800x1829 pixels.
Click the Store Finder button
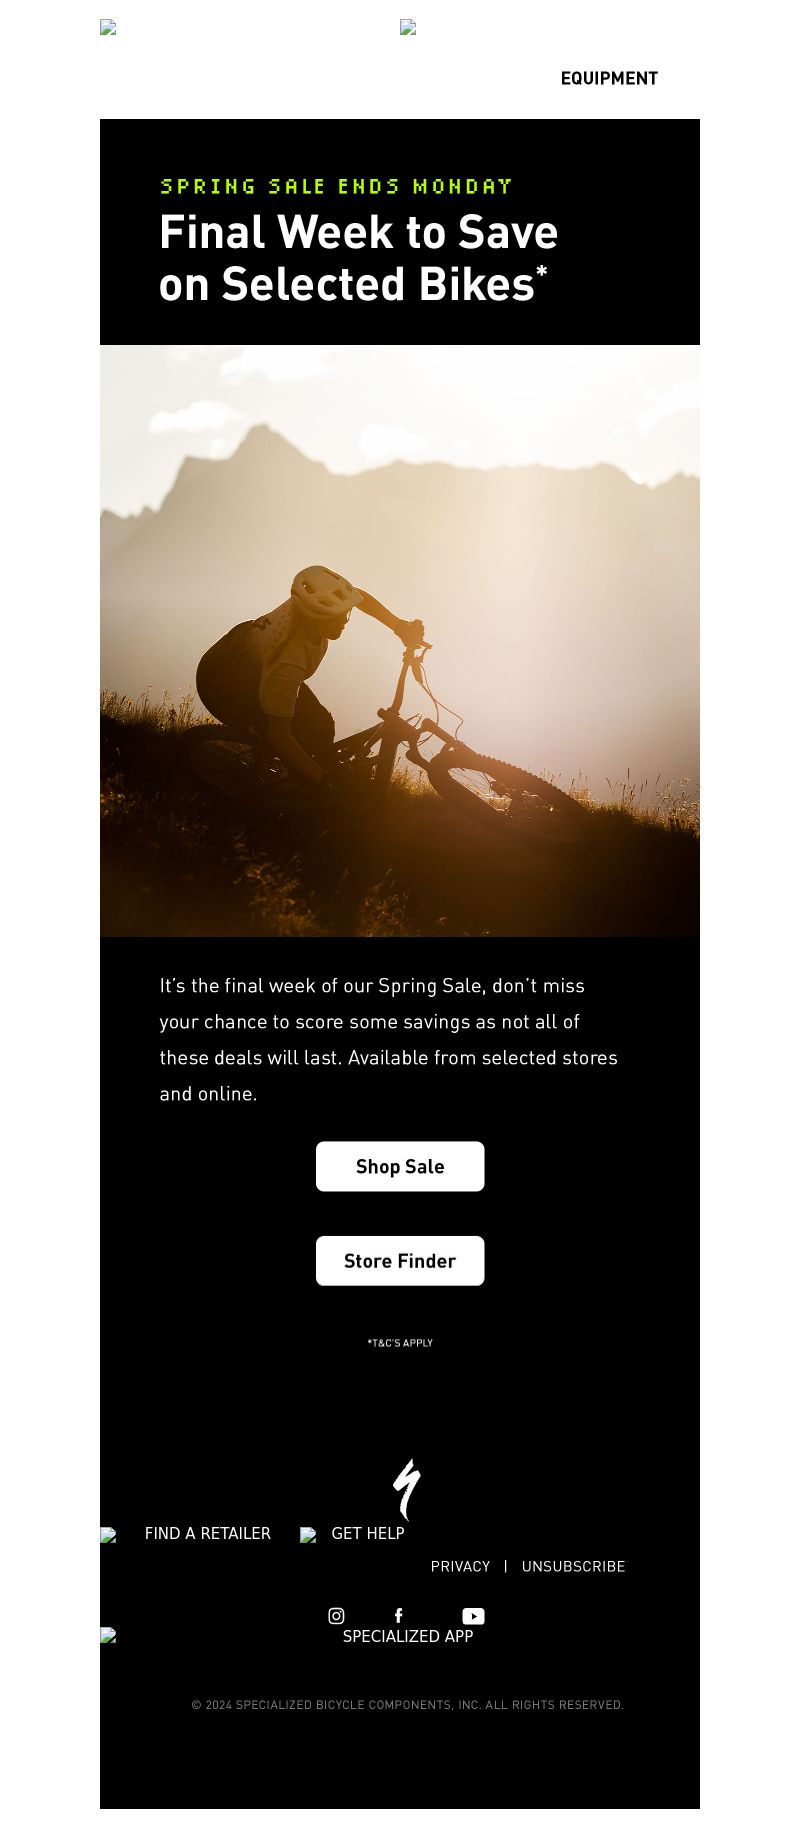tap(400, 1261)
